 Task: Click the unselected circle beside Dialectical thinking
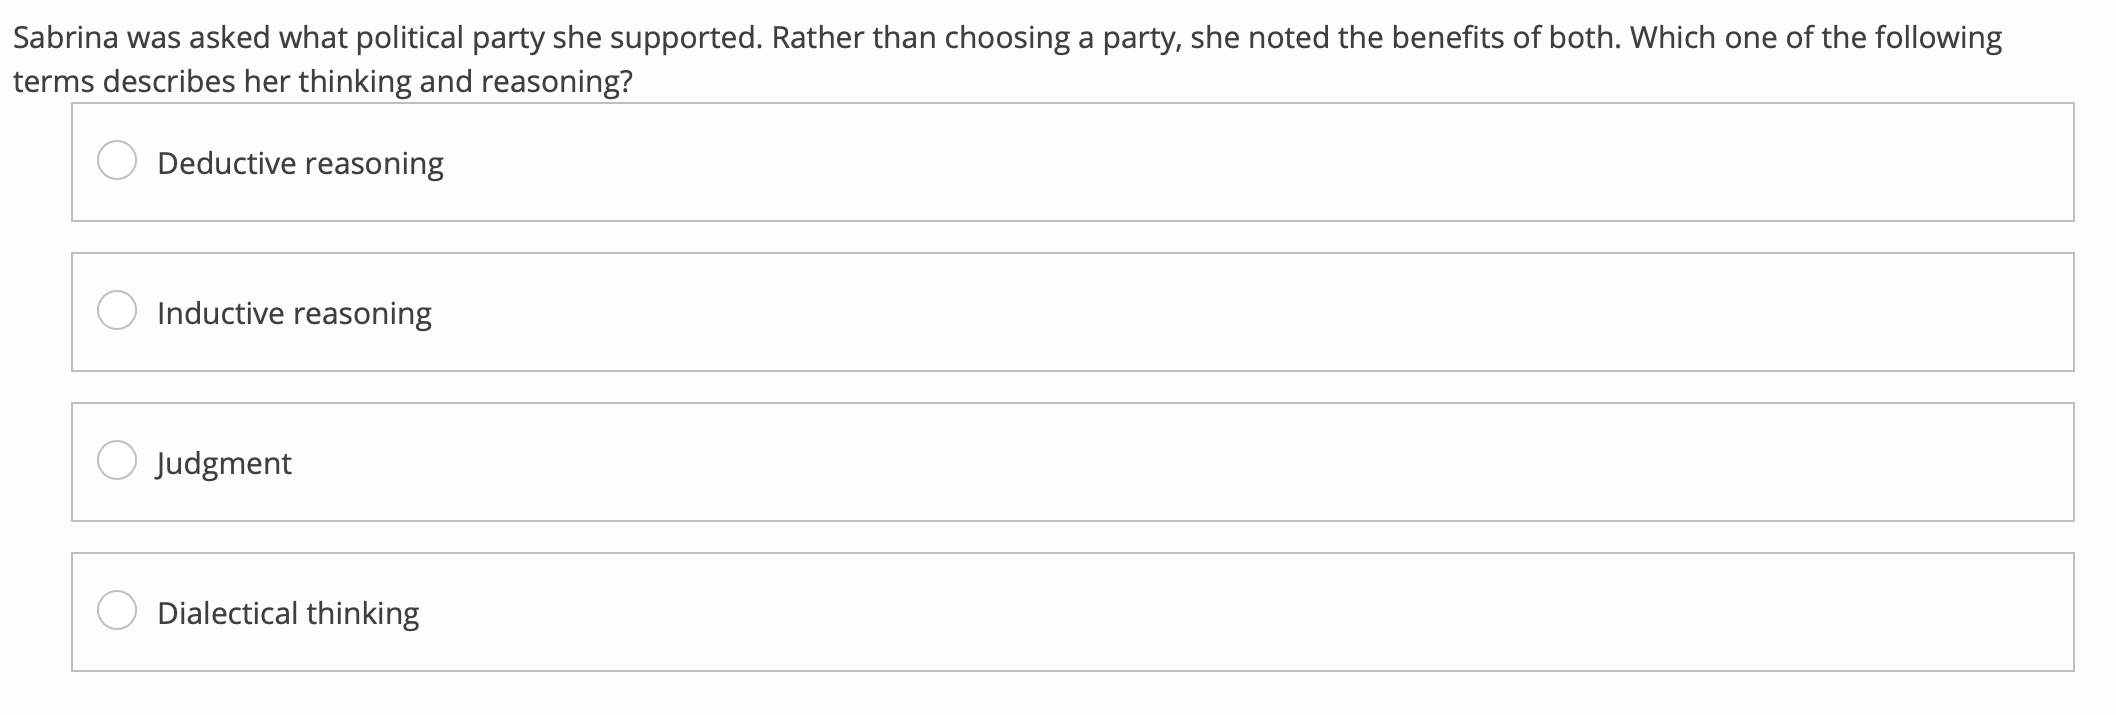[118, 610]
